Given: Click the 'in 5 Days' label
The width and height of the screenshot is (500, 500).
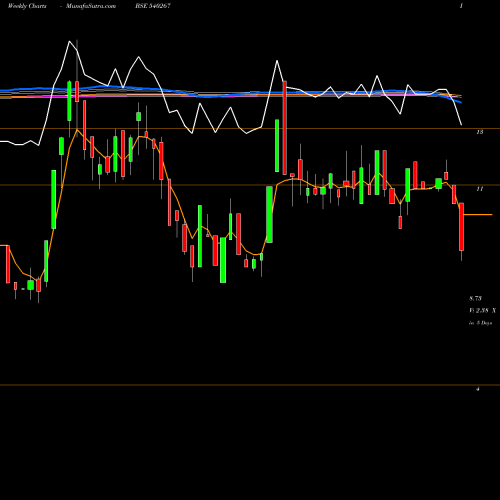Looking at the screenshot, I should 480,323.
